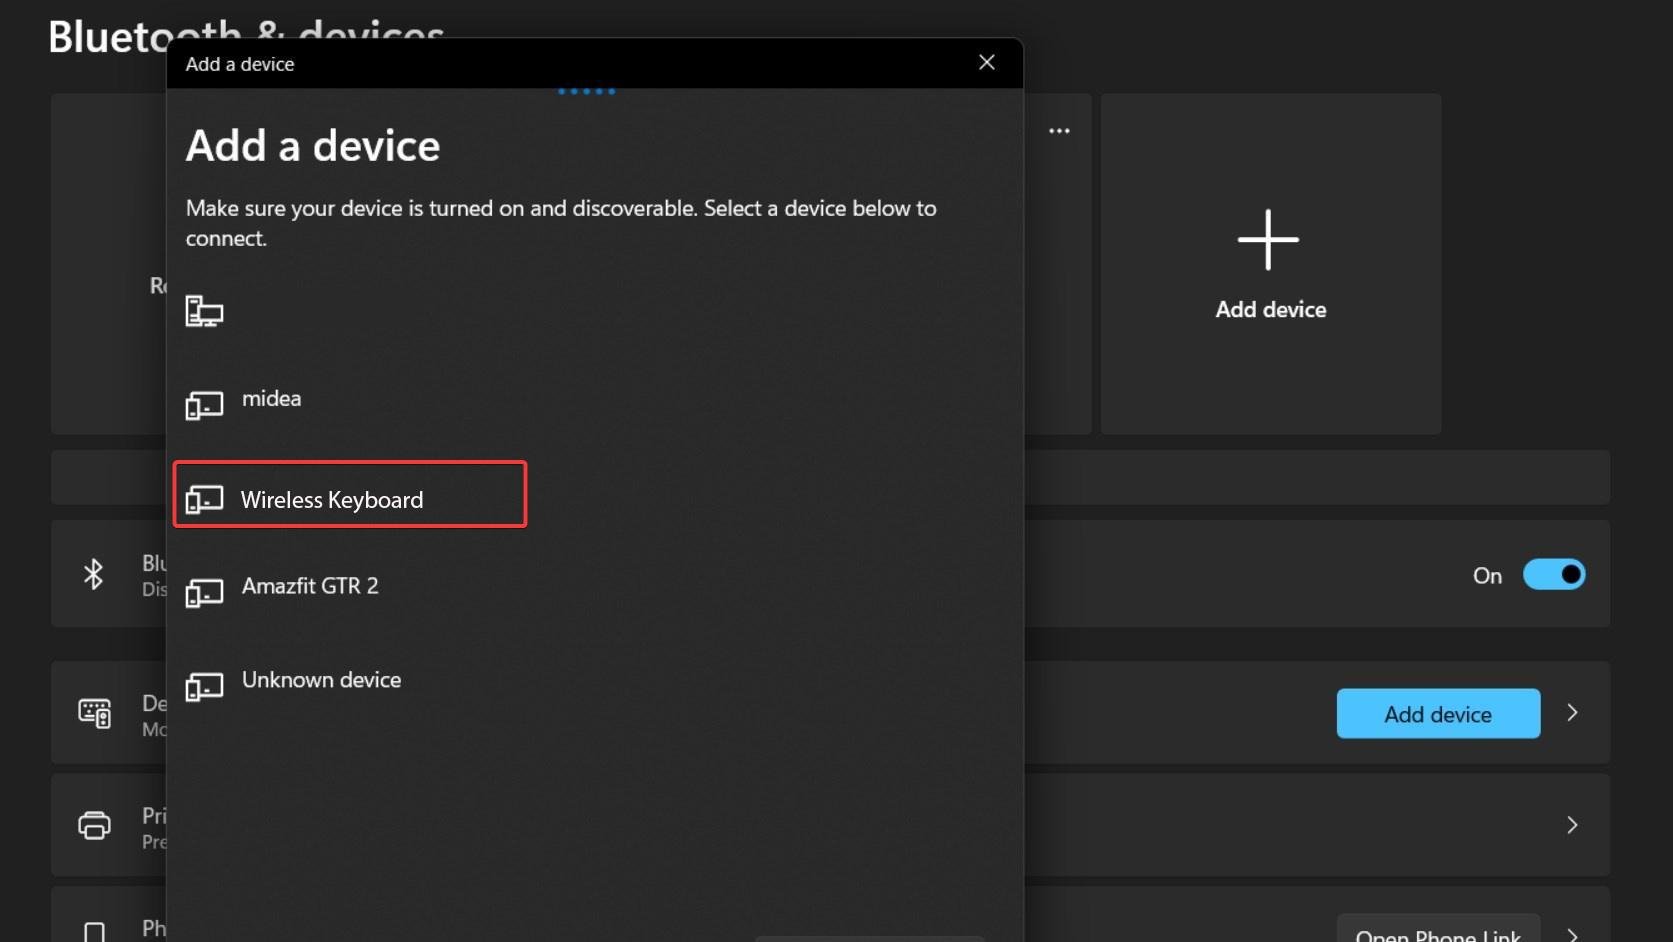The image size is (1673, 942).
Task: Close the Add a device dialog
Action: click(x=986, y=63)
